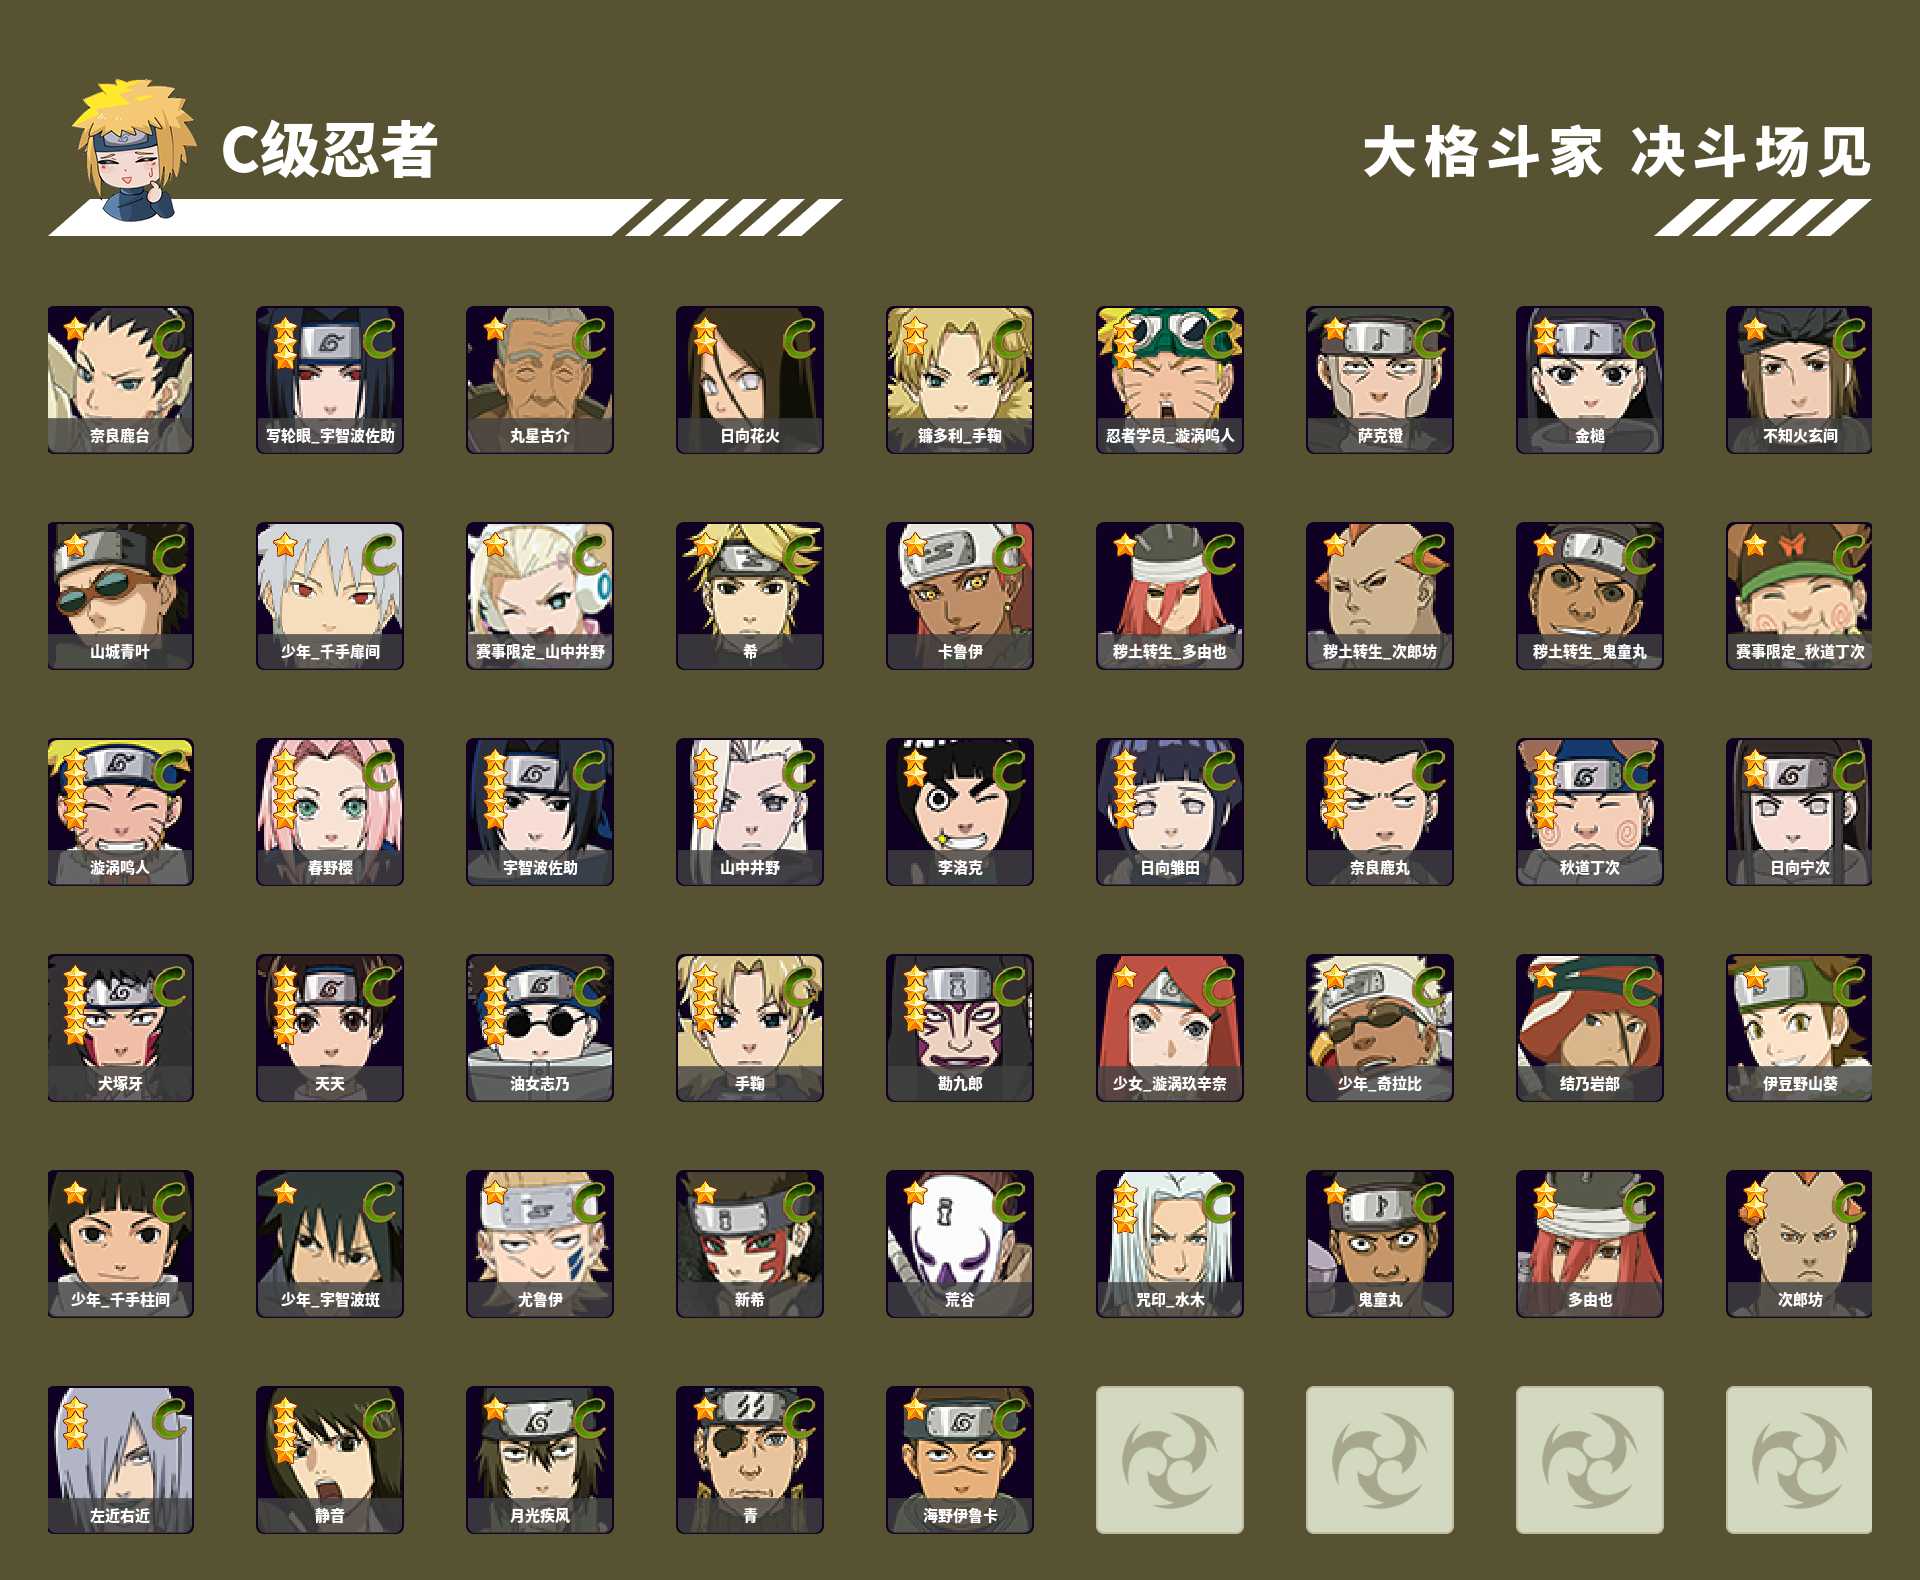Choose the 日向花火 ninja card
The height and width of the screenshot is (1580, 1920).
coord(750,380)
